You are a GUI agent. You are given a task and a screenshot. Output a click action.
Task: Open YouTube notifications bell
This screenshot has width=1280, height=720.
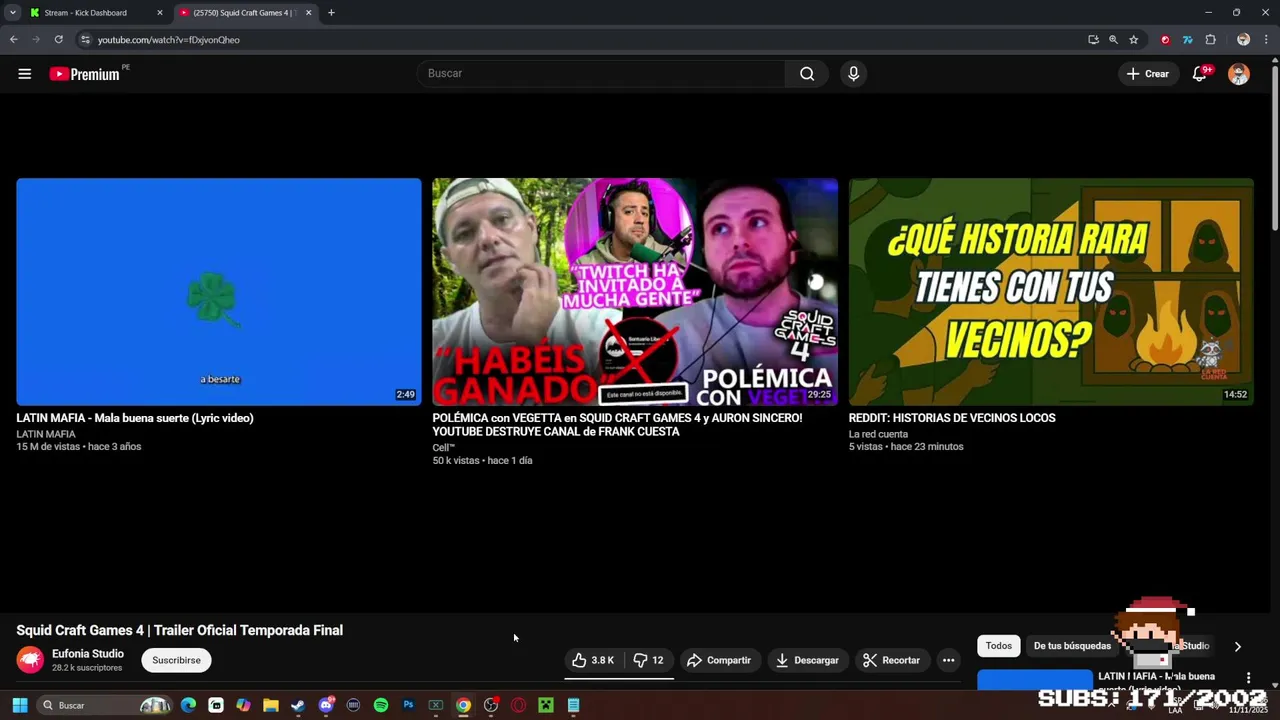pos(1200,74)
